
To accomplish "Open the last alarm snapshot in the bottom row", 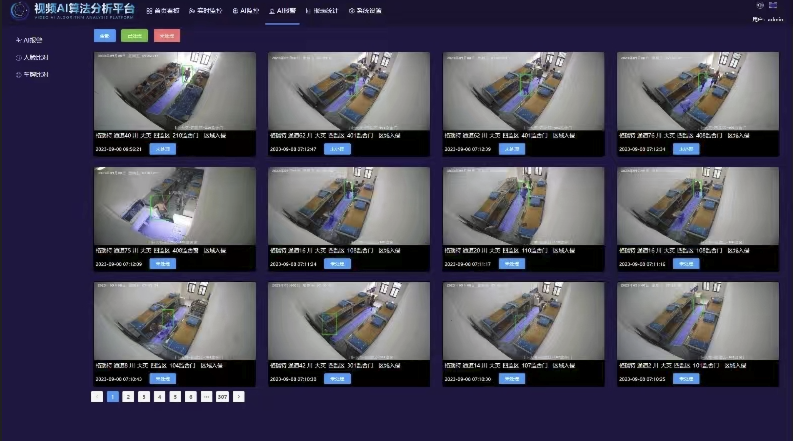I will (697, 320).
